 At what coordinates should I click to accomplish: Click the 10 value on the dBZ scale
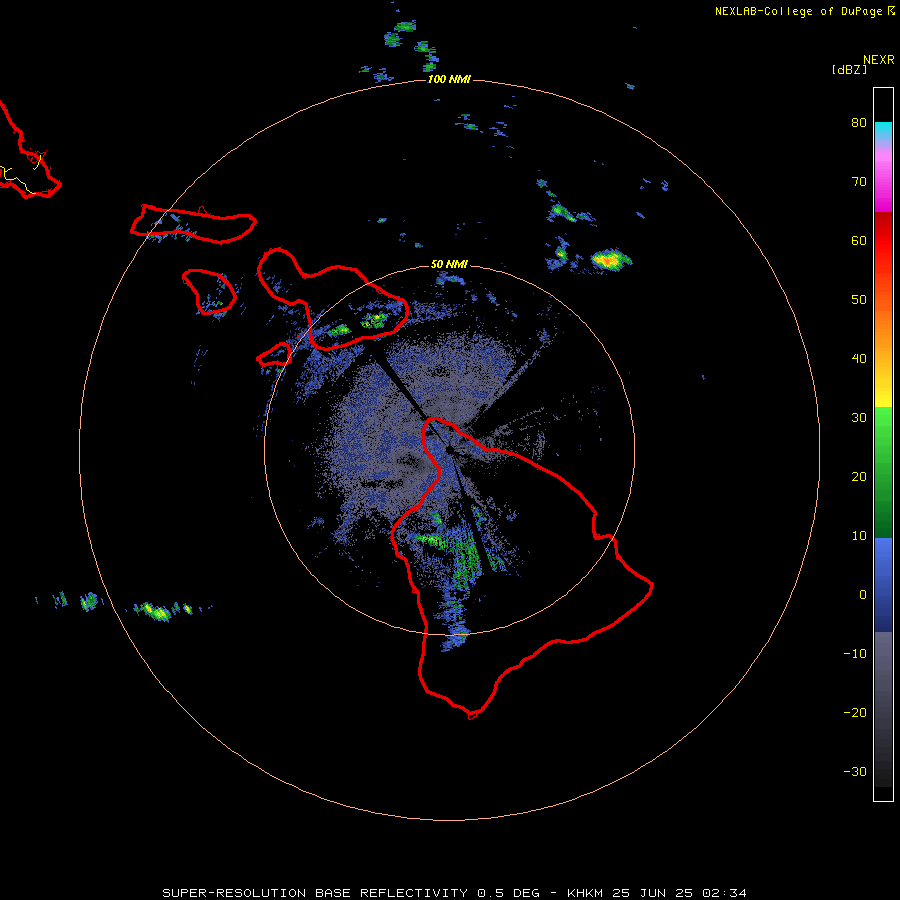(x=859, y=536)
